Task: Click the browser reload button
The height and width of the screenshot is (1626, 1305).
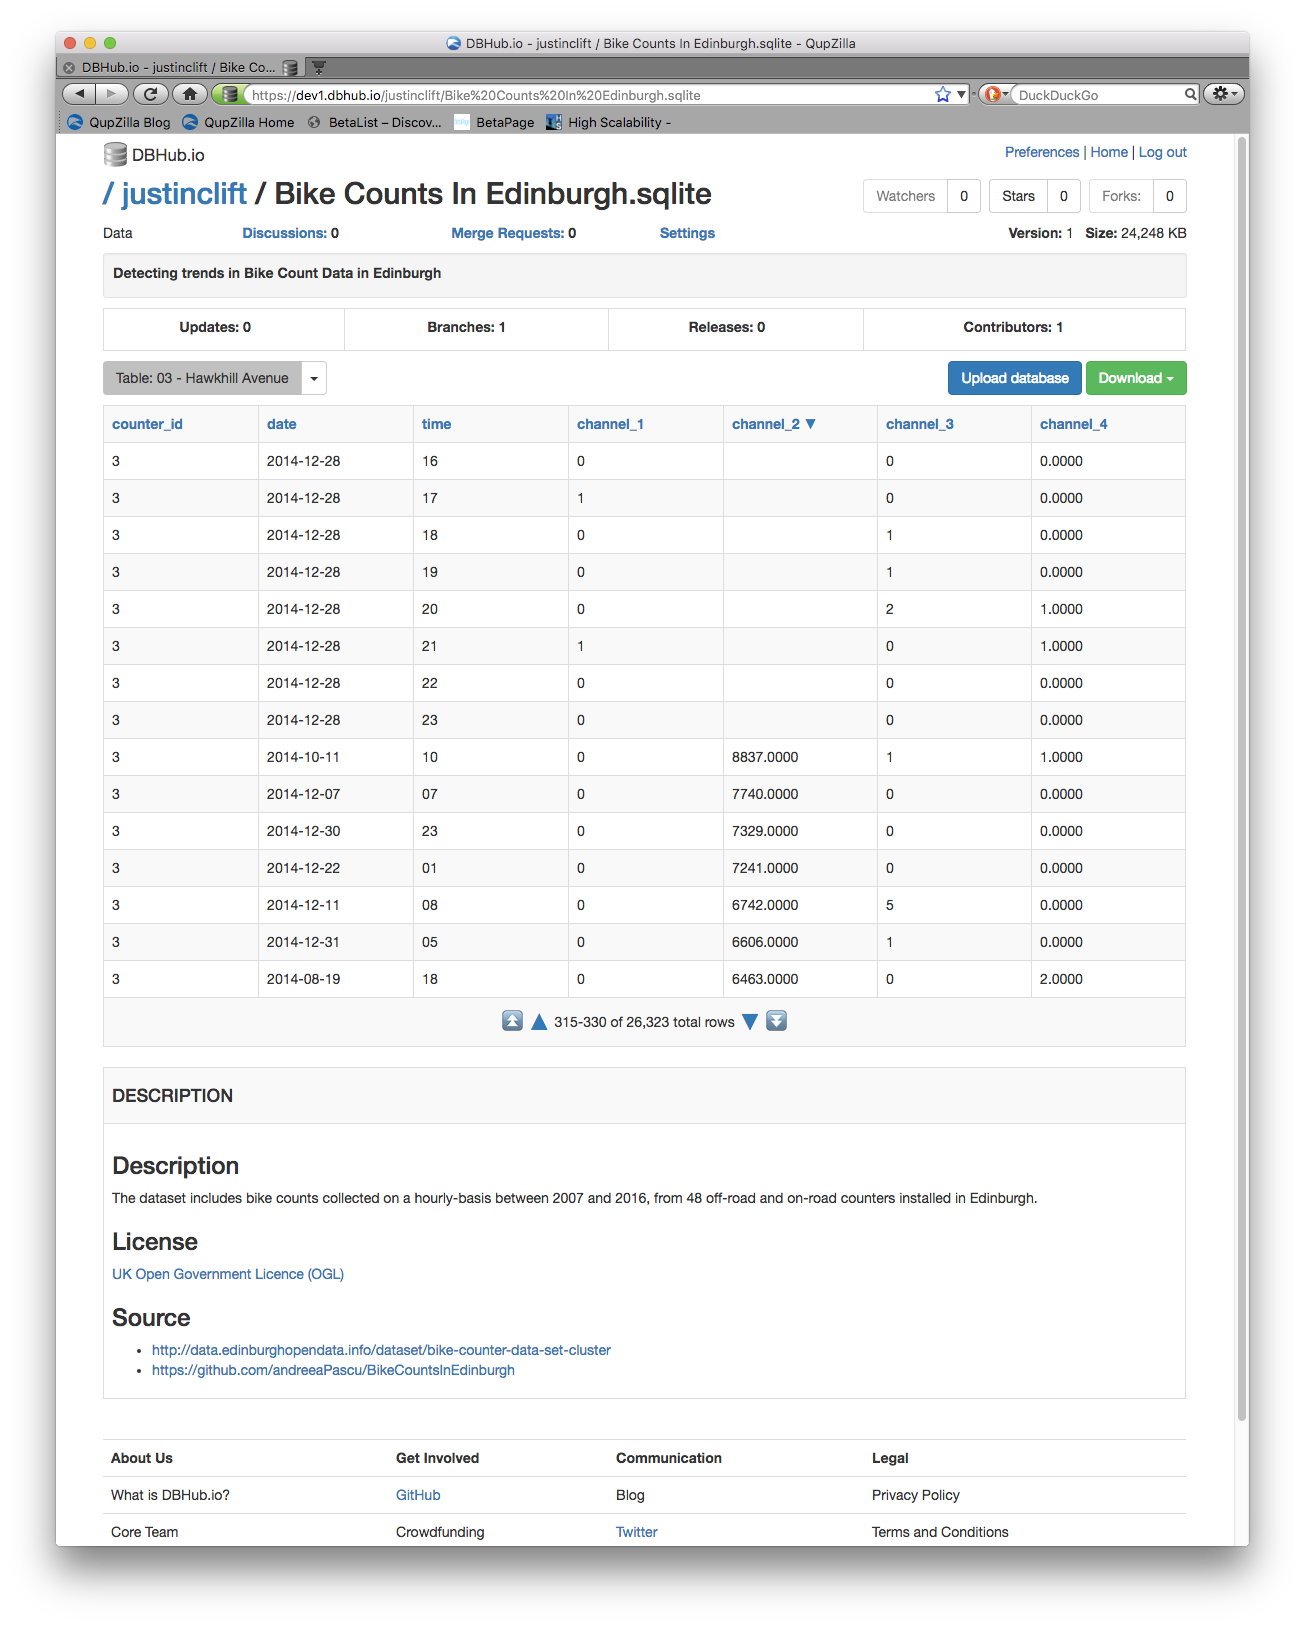Action: point(150,94)
